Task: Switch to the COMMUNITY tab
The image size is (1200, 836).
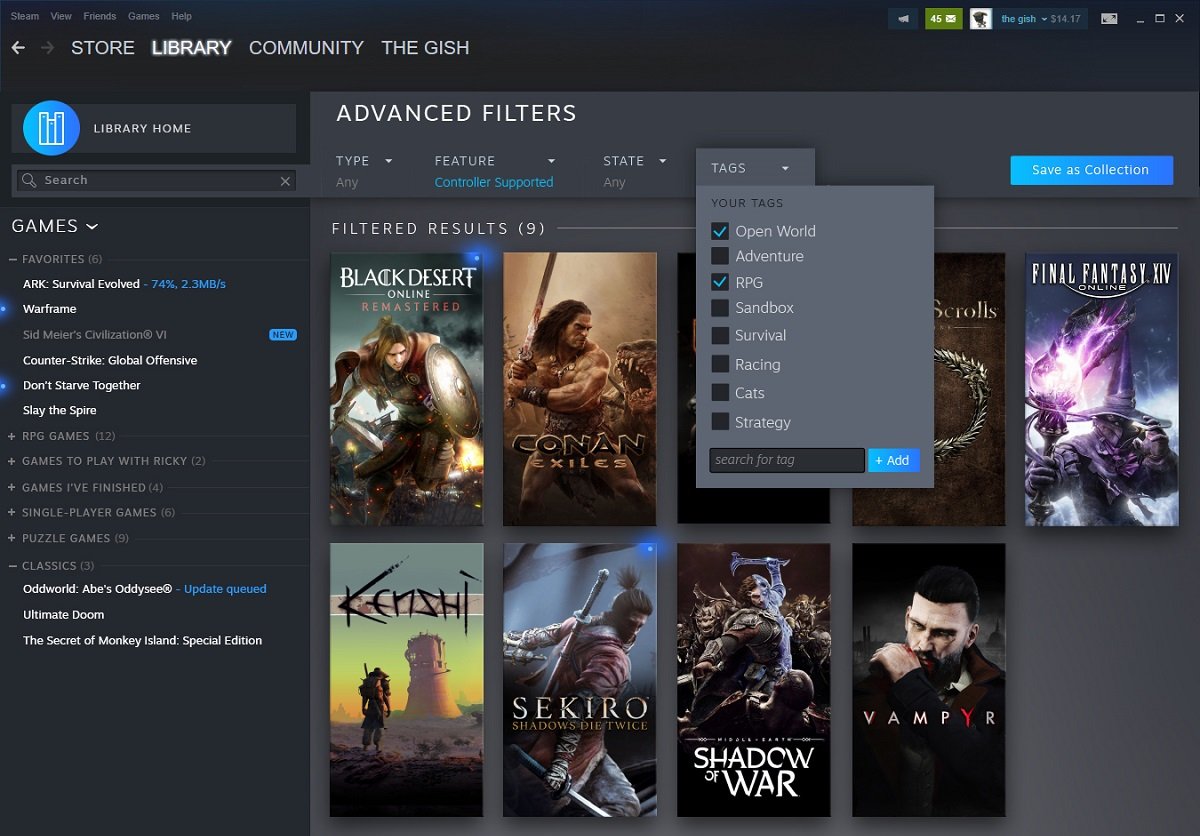Action: click(x=306, y=48)
